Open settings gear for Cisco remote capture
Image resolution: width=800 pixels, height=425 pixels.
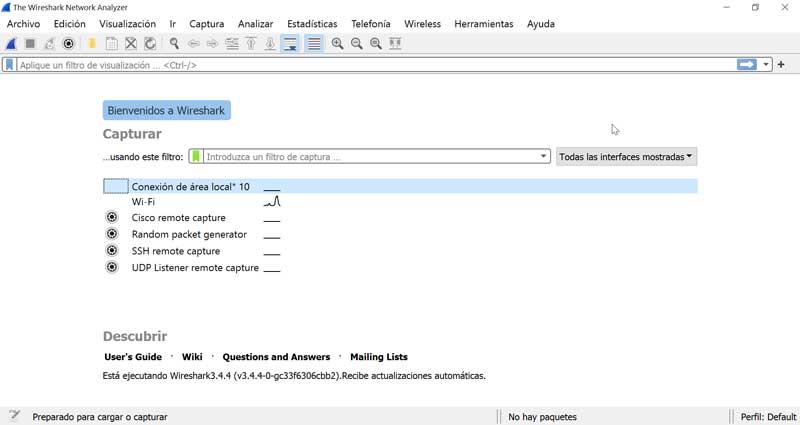[x=112, y=217]
